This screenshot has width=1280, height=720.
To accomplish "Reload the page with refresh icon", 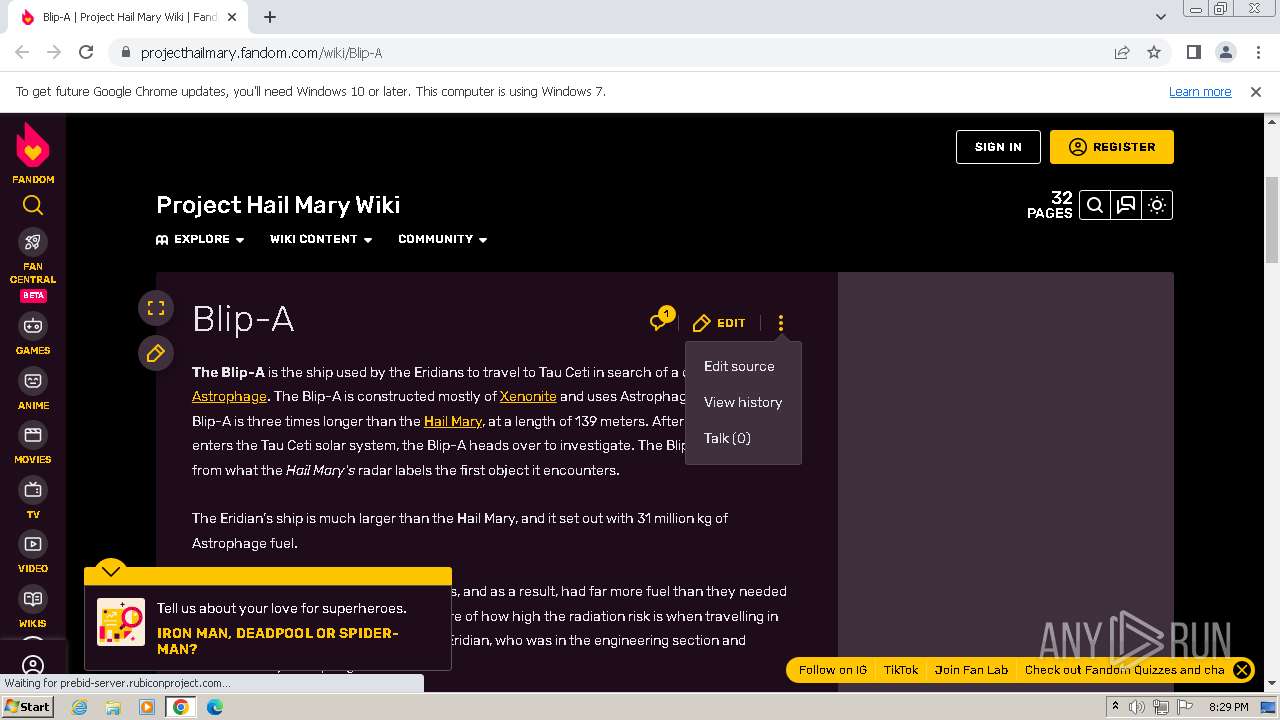I will (x=86, y=52).
